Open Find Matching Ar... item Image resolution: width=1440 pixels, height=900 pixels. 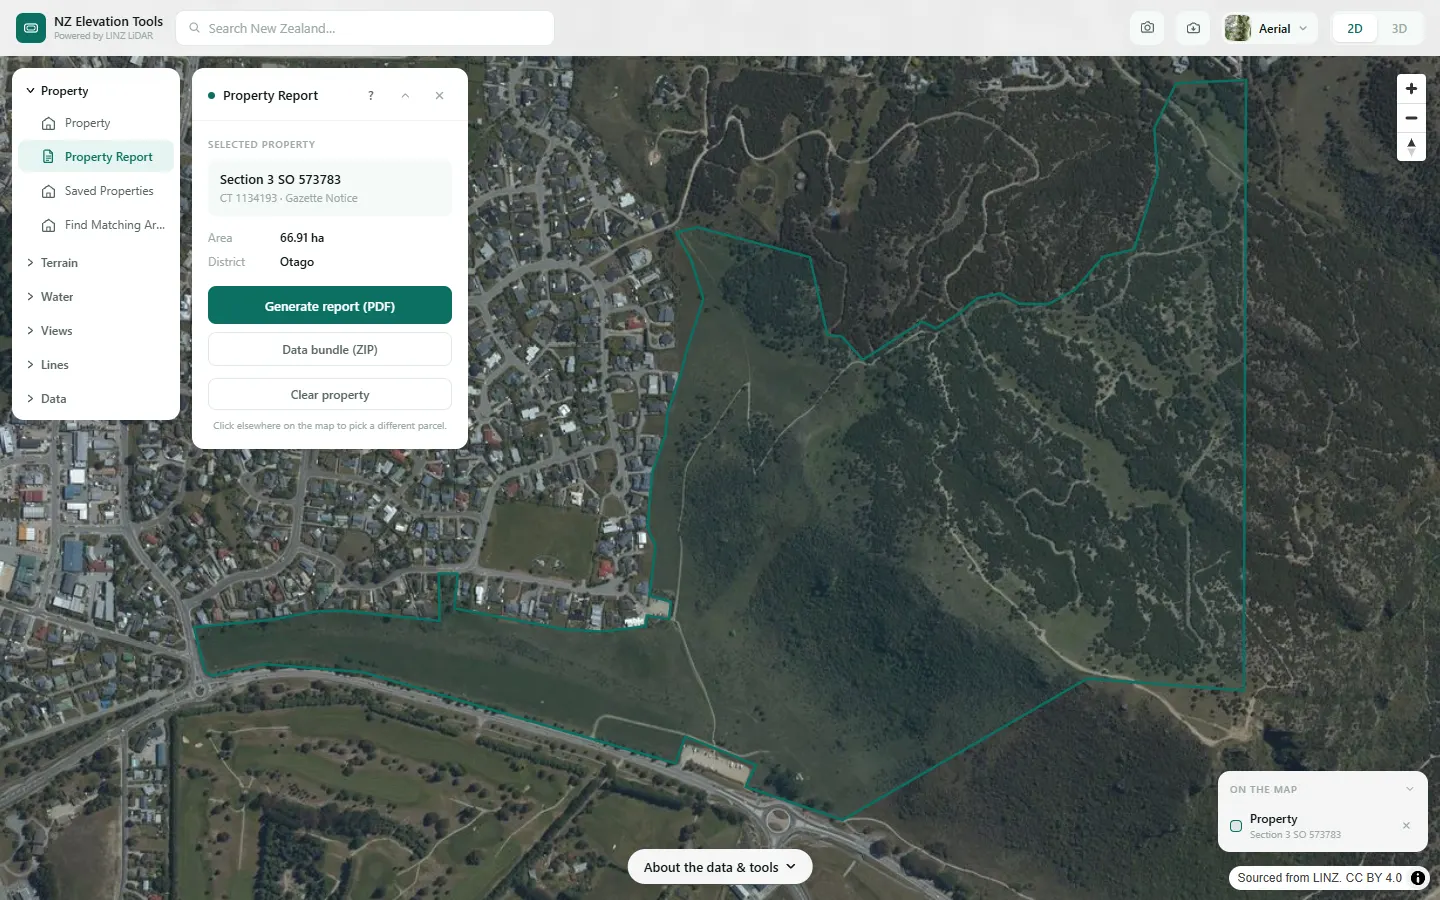[96, 225]
